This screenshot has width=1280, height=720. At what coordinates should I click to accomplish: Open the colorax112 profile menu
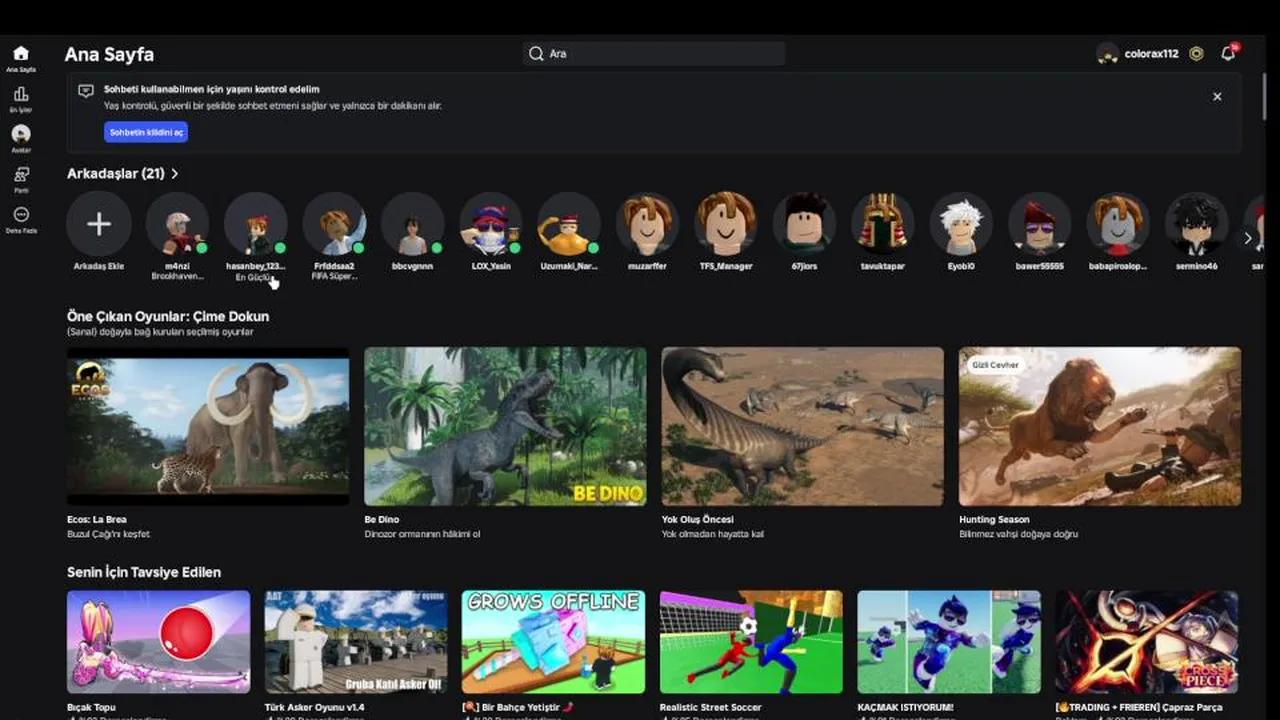pyautogui.click(x=1138, y=54)
